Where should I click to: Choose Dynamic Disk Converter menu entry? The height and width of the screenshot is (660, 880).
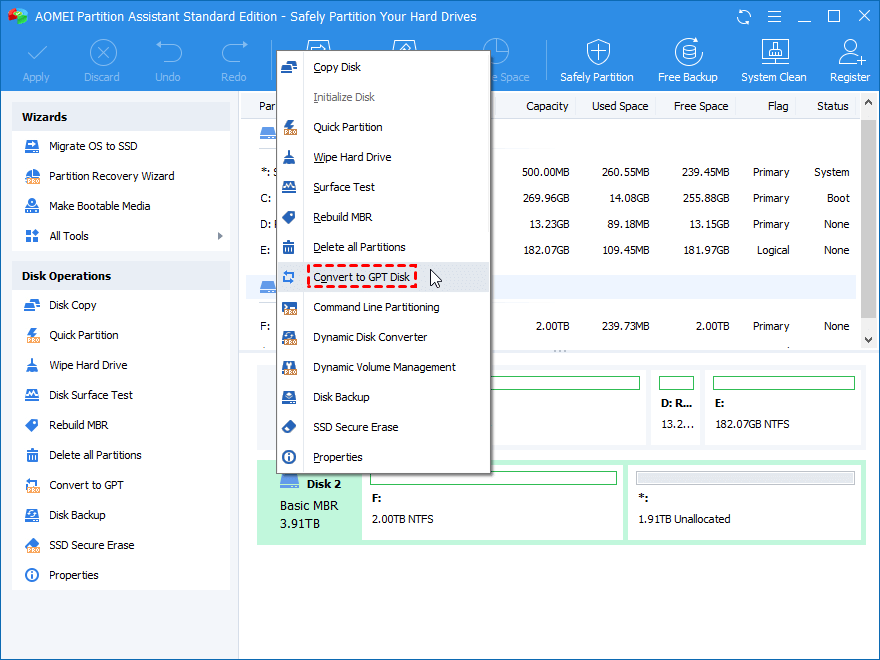click(383, 337)
